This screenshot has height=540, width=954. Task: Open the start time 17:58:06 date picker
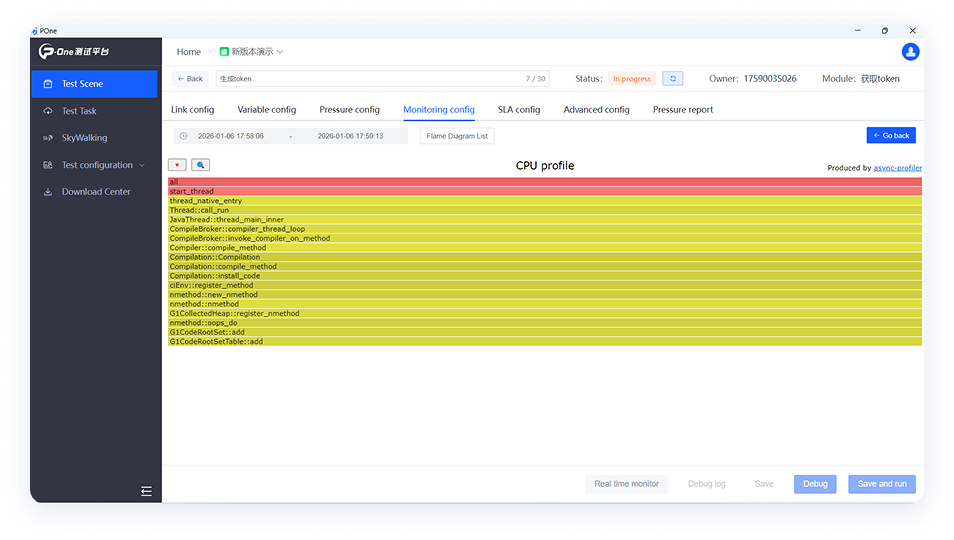pyautogui.click(x=231, y=136)
